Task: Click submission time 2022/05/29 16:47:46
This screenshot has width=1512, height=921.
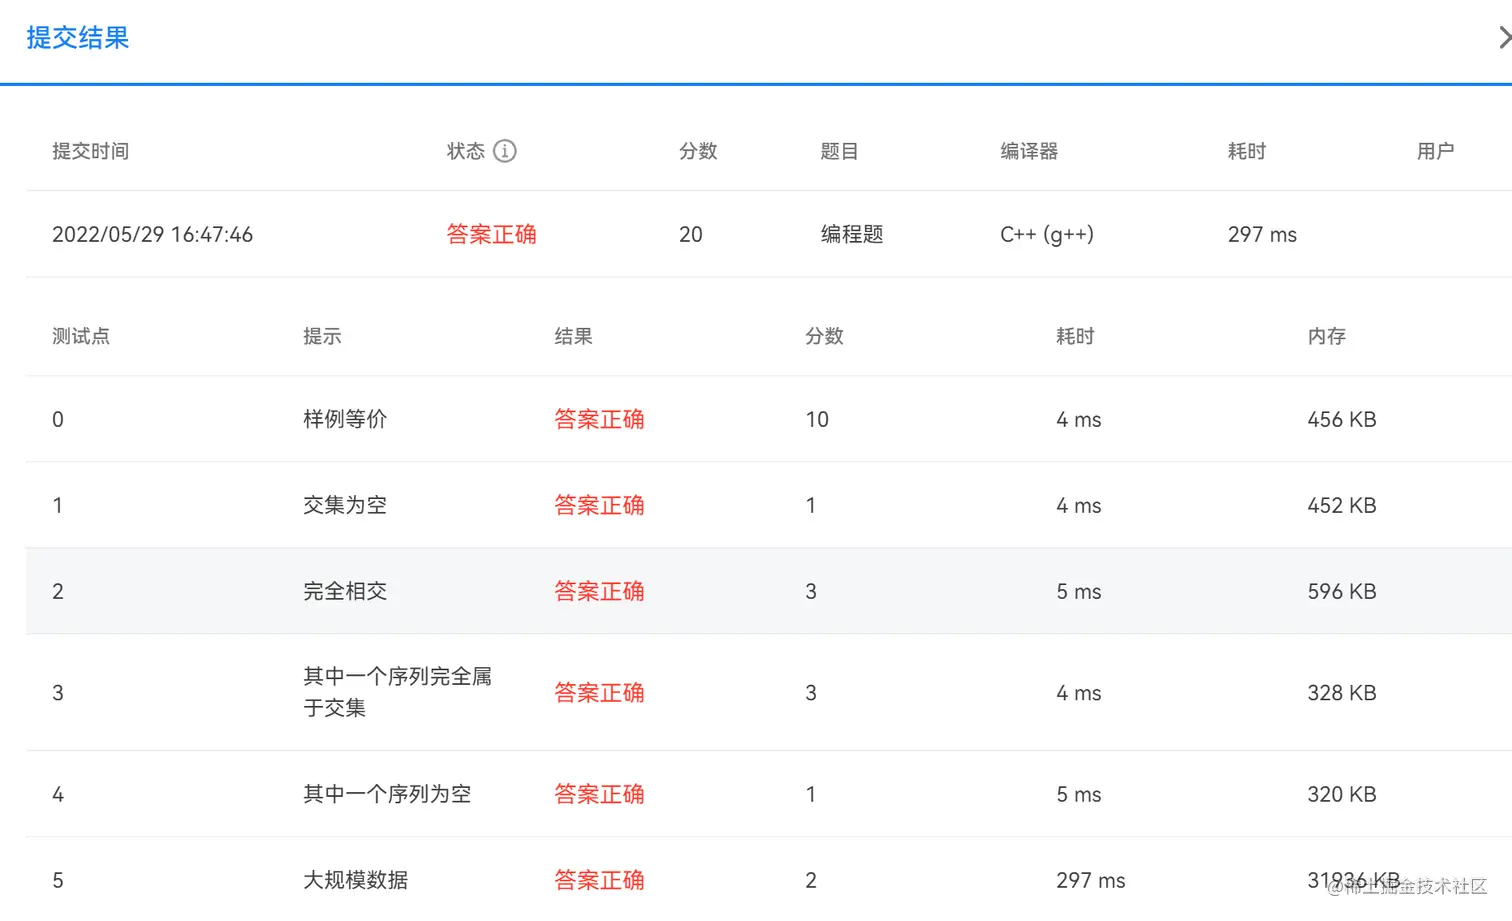Action: click(x=152, y=234)
